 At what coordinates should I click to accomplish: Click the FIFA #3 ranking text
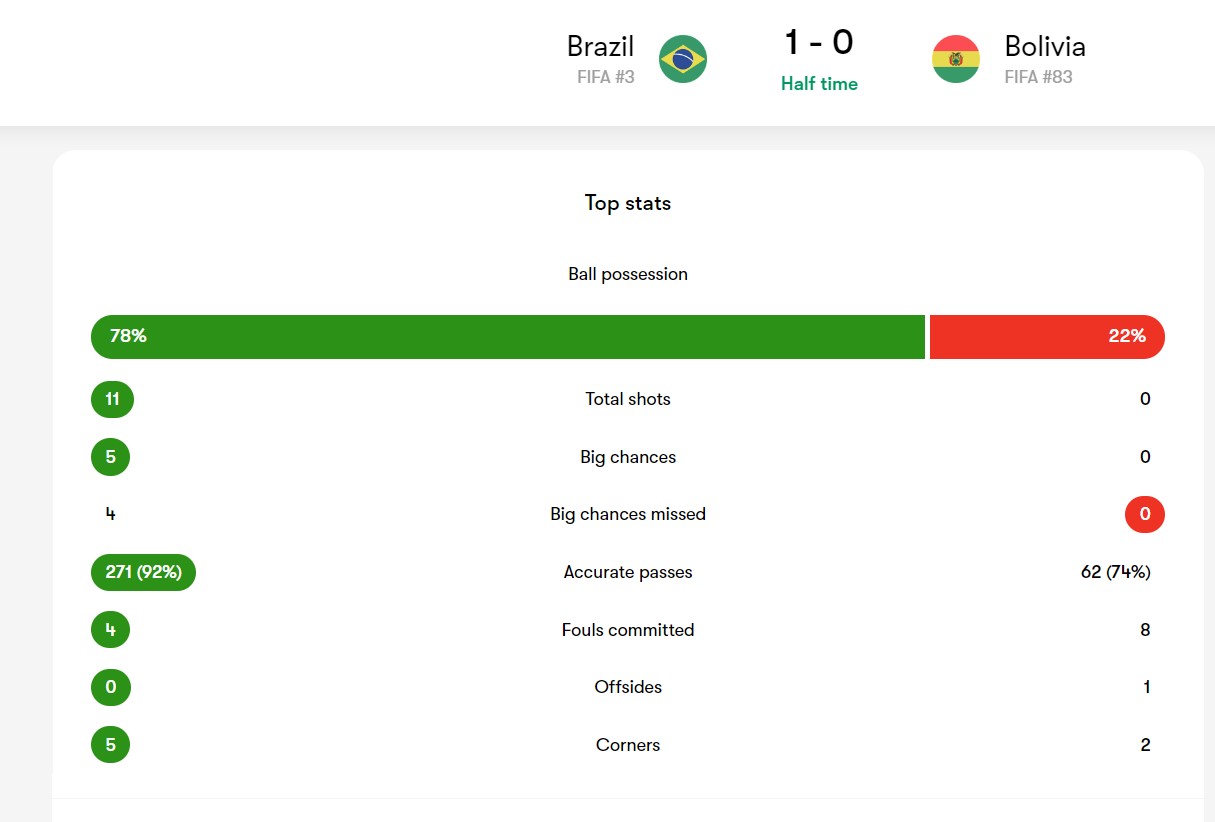coord(605,77)
